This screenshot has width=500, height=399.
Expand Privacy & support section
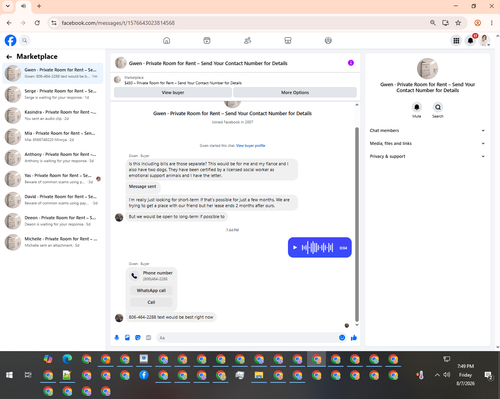427,156
